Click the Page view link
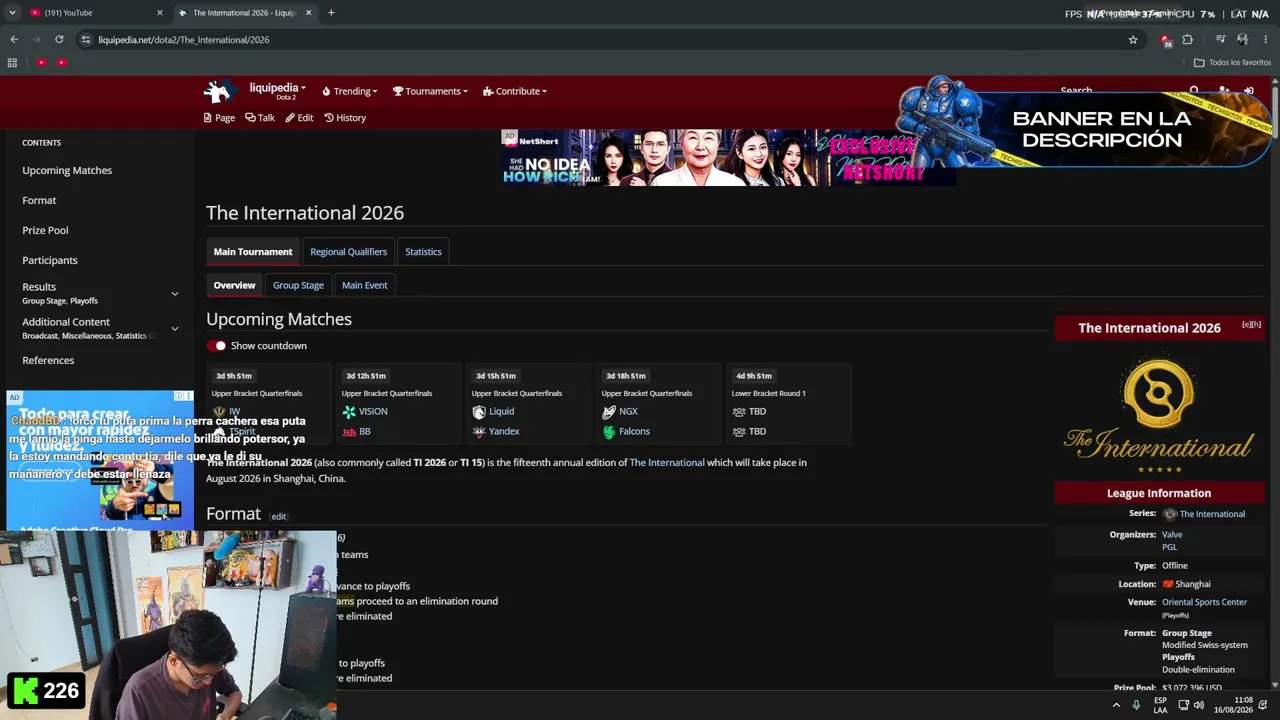This screenshot has width=1280, height=720. (219, 118)
